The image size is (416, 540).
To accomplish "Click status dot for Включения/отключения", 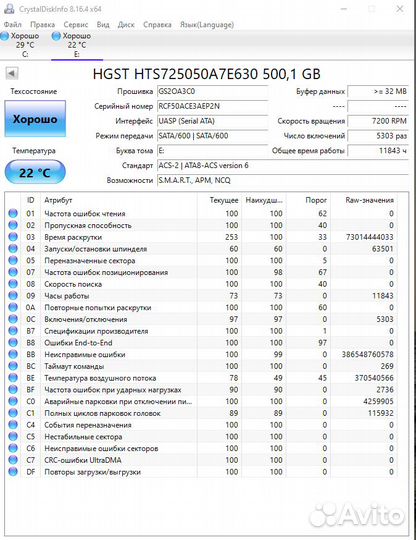I will coord(13,319).
